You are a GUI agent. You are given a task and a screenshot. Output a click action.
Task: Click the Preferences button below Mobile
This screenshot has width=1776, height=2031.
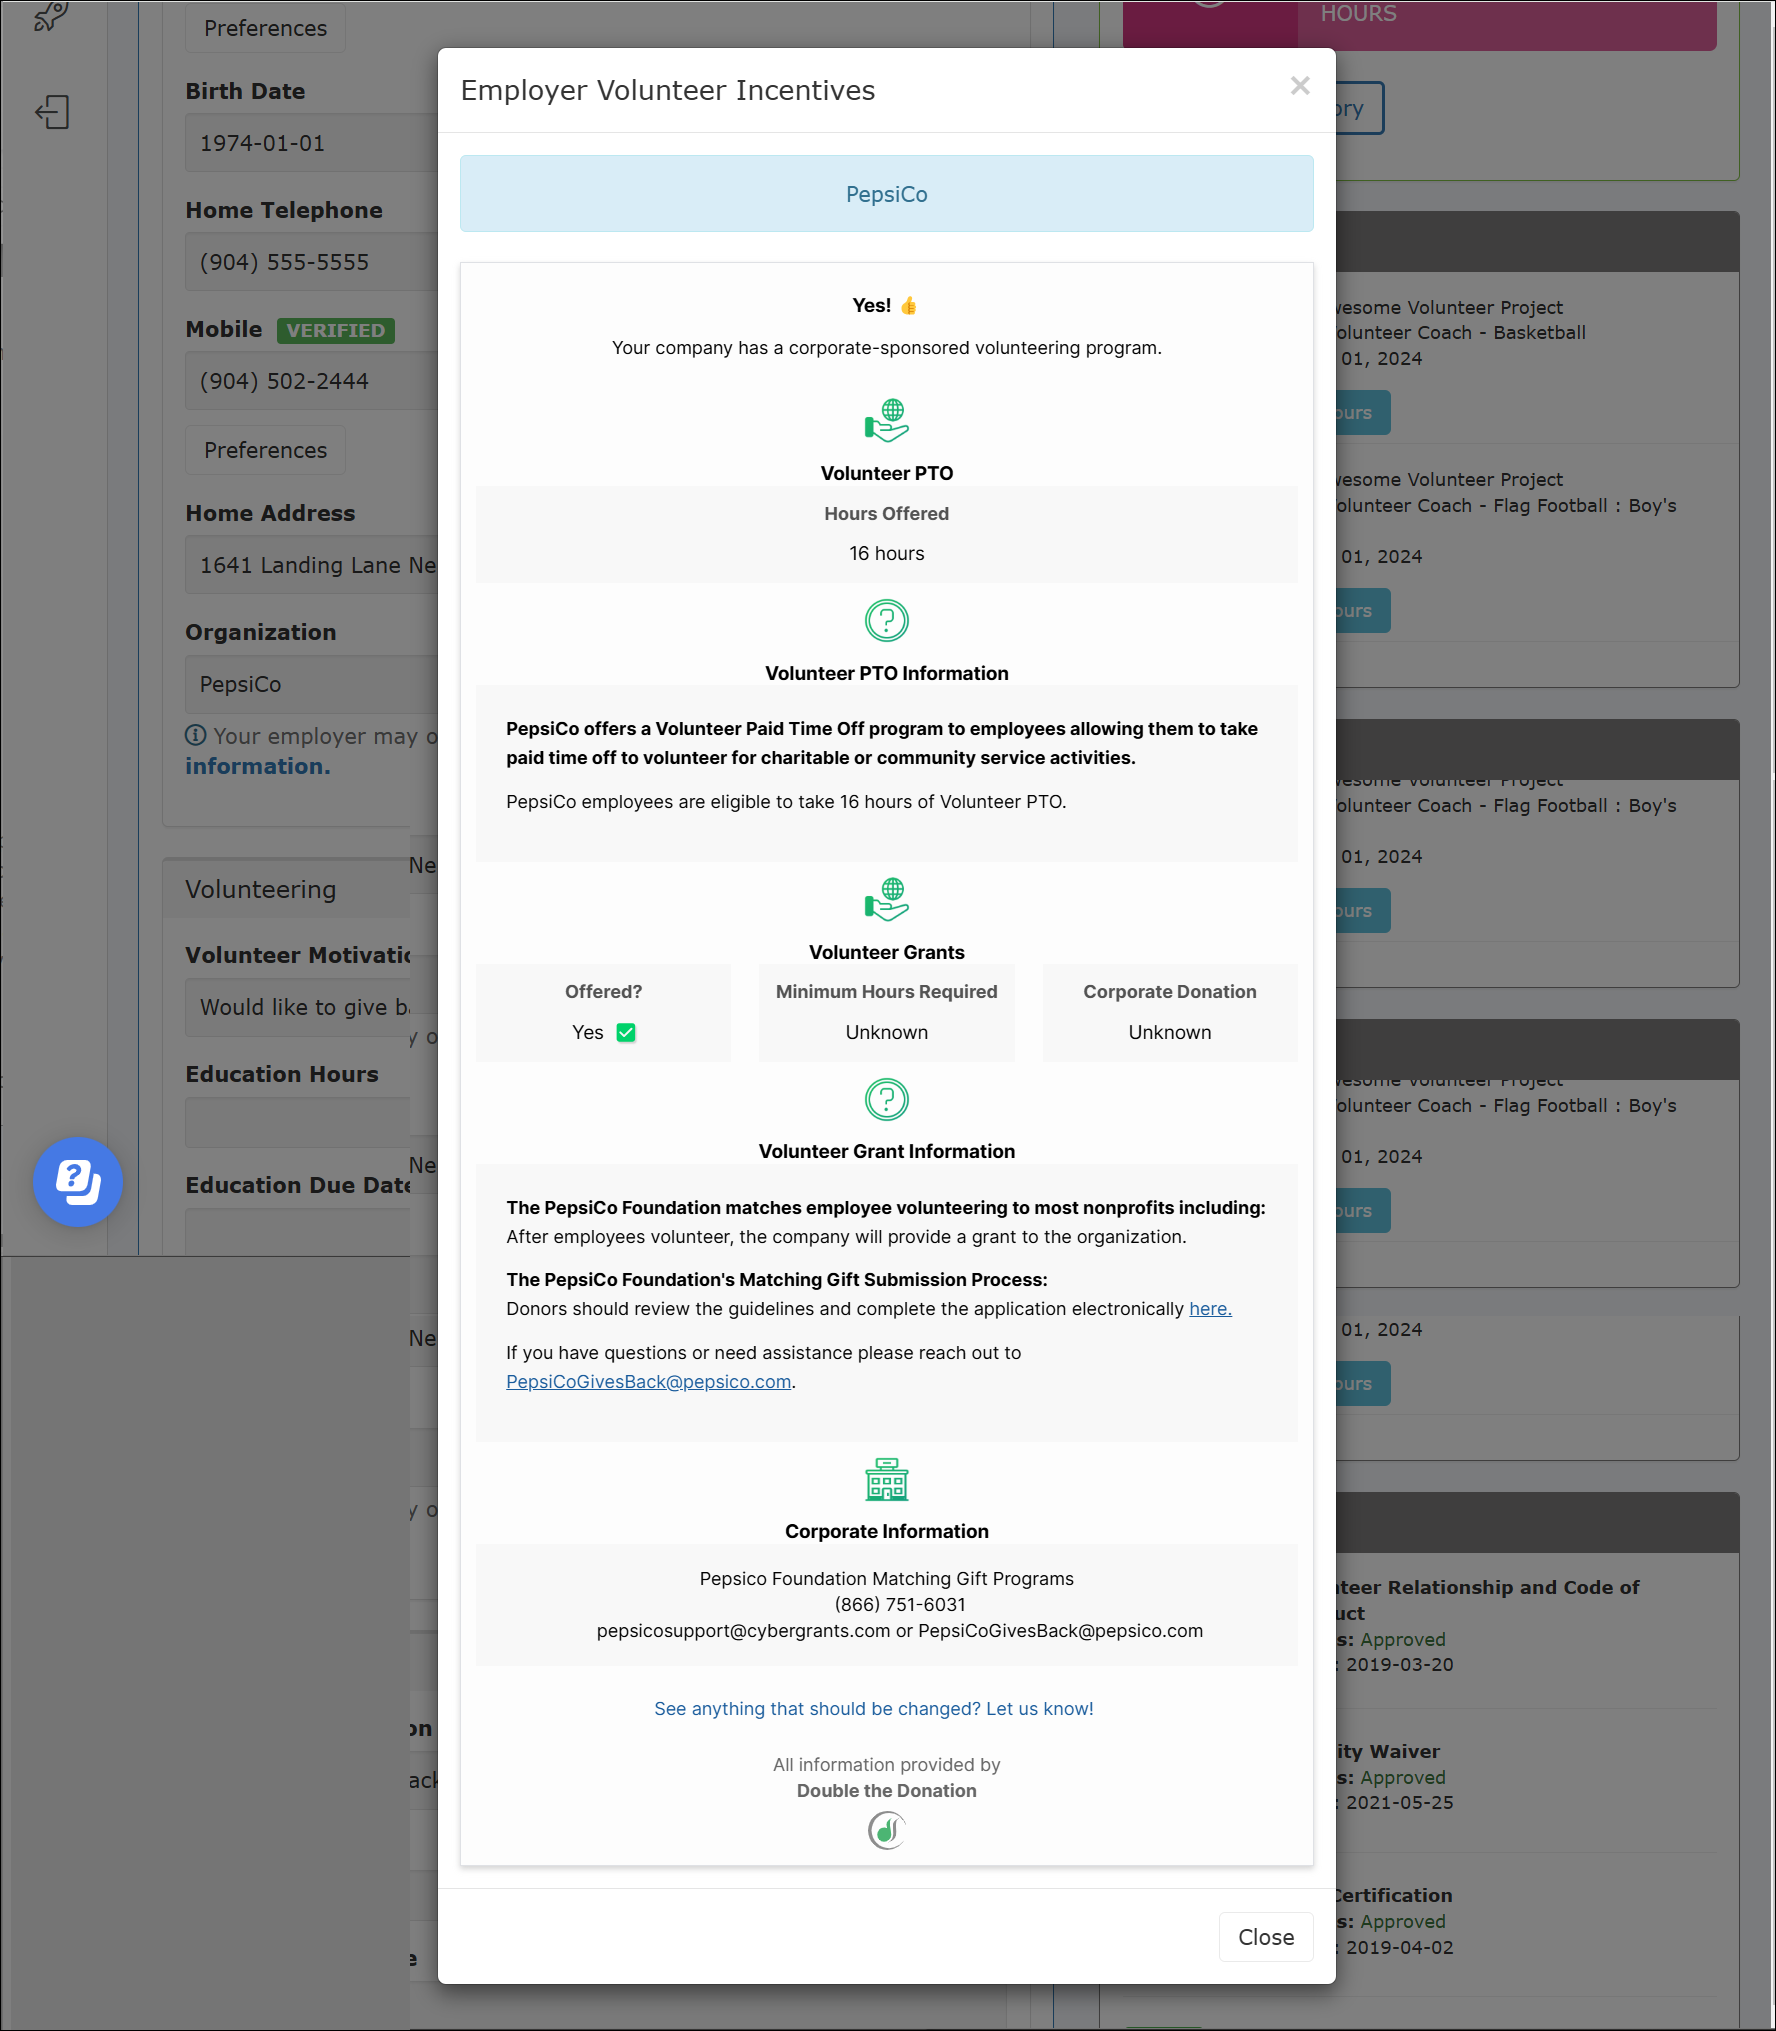[x=265, y=450]
